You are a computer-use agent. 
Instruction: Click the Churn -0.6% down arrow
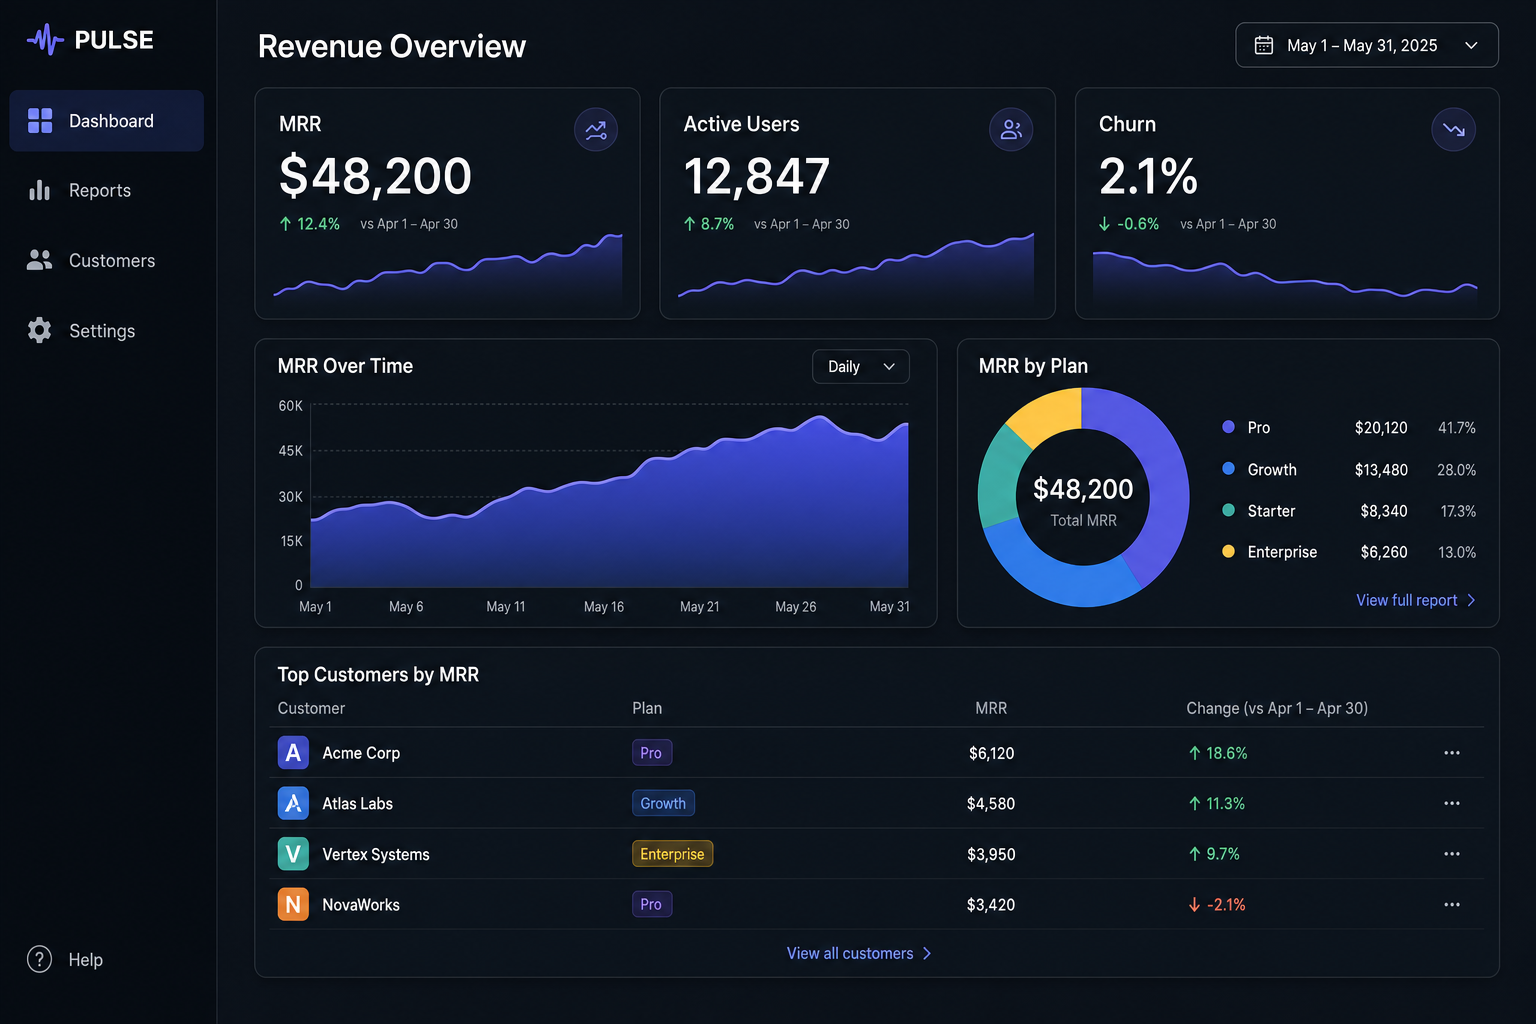pyautogui.click(x=1105, y=224)
